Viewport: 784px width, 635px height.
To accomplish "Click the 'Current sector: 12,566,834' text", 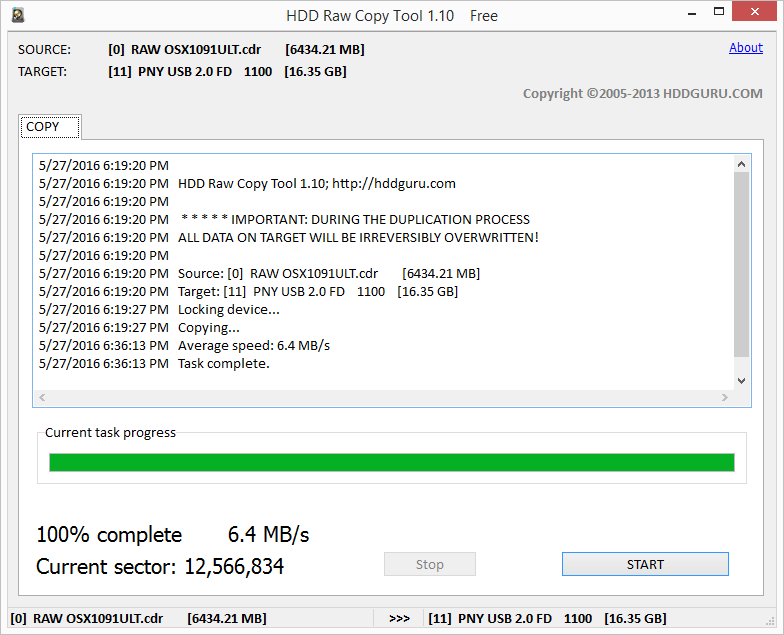I will [160, 566].
